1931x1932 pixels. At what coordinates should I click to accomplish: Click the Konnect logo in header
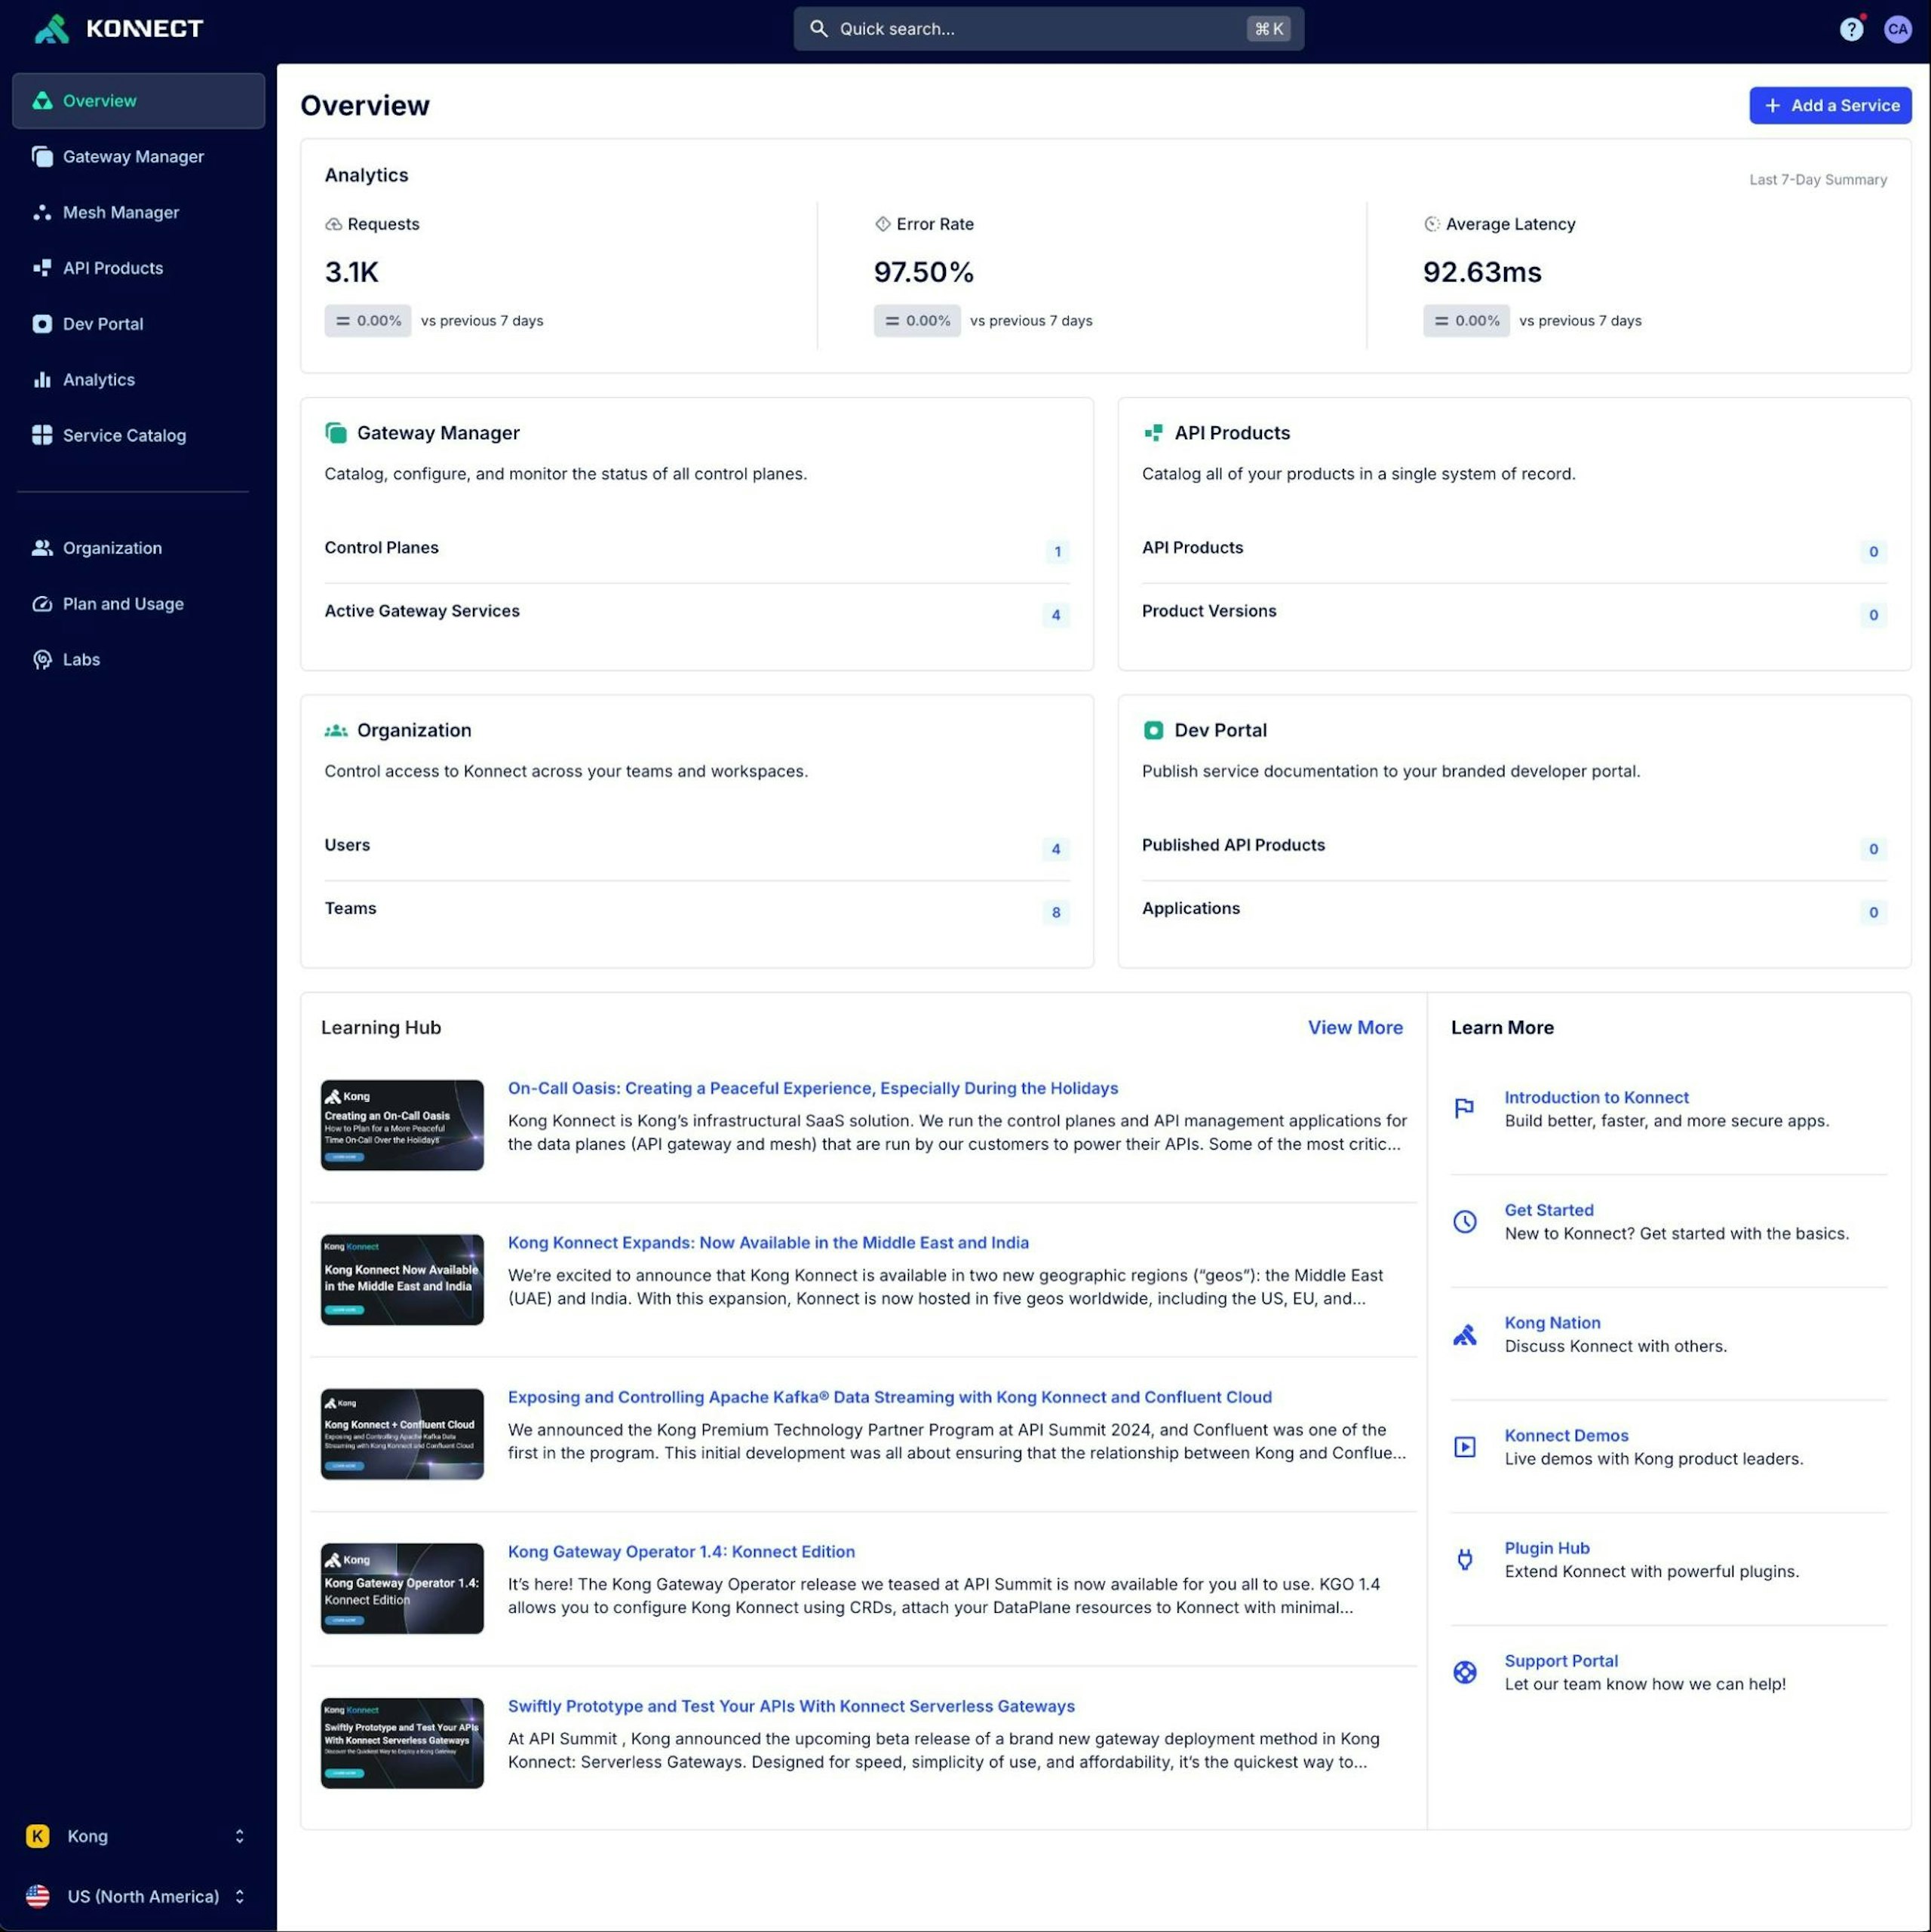pos(119,29)
